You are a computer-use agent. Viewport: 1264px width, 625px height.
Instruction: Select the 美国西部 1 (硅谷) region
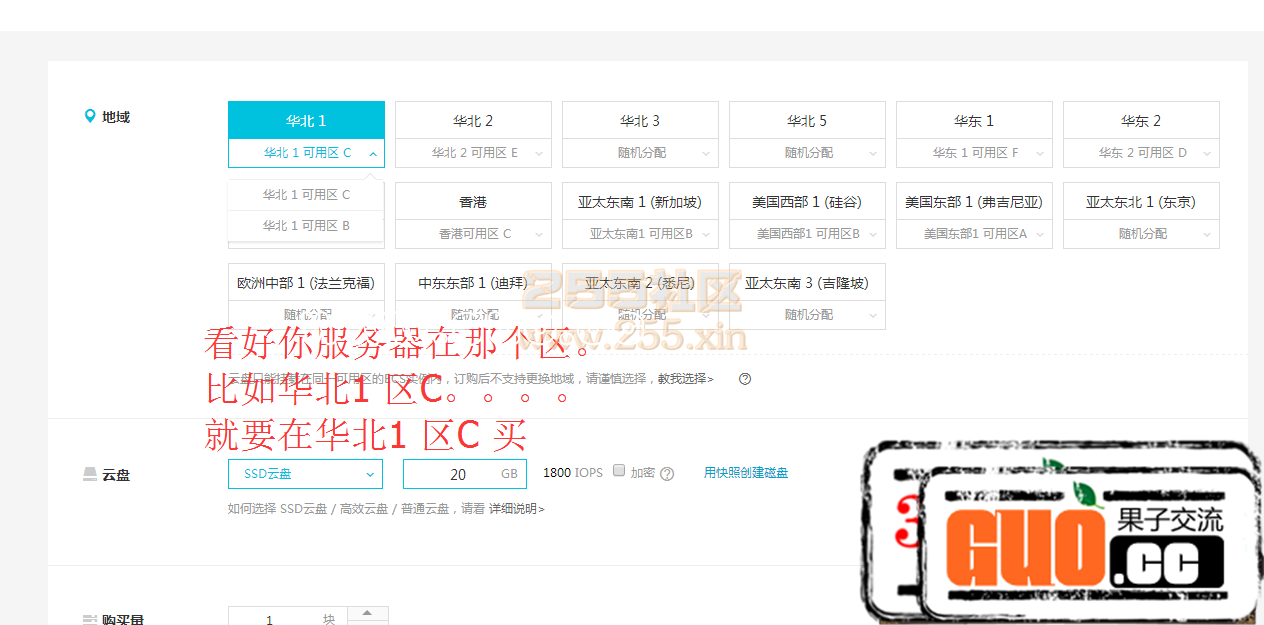tap(807, 201)
